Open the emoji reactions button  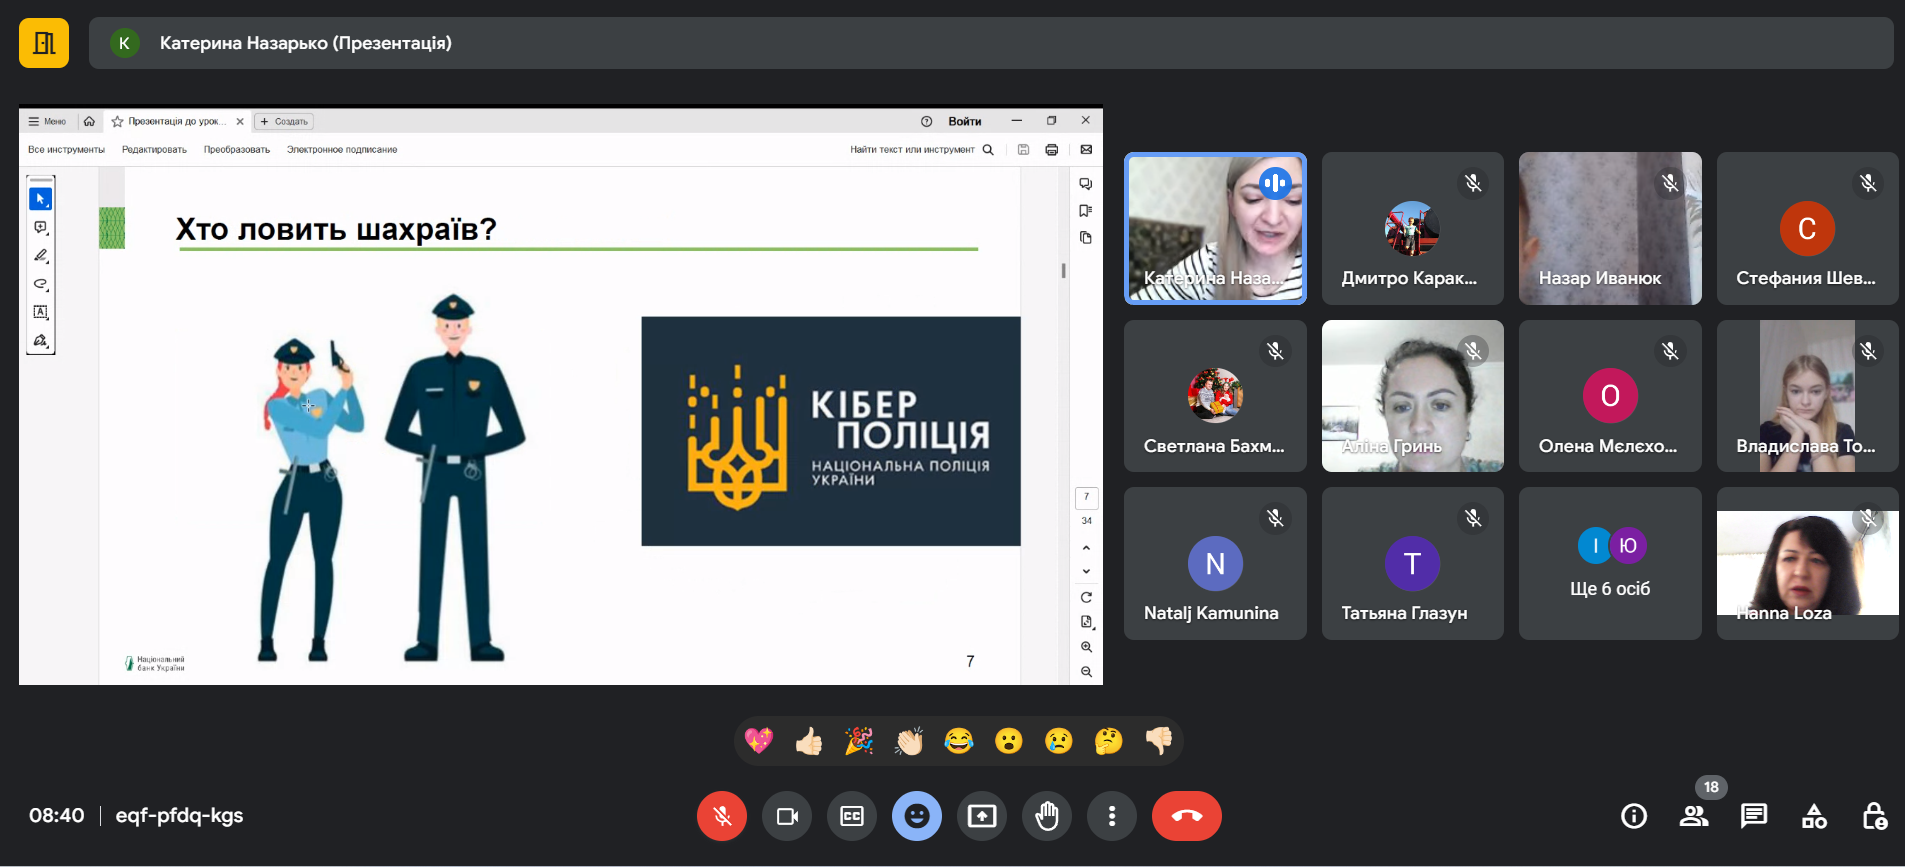coord(917,816)
